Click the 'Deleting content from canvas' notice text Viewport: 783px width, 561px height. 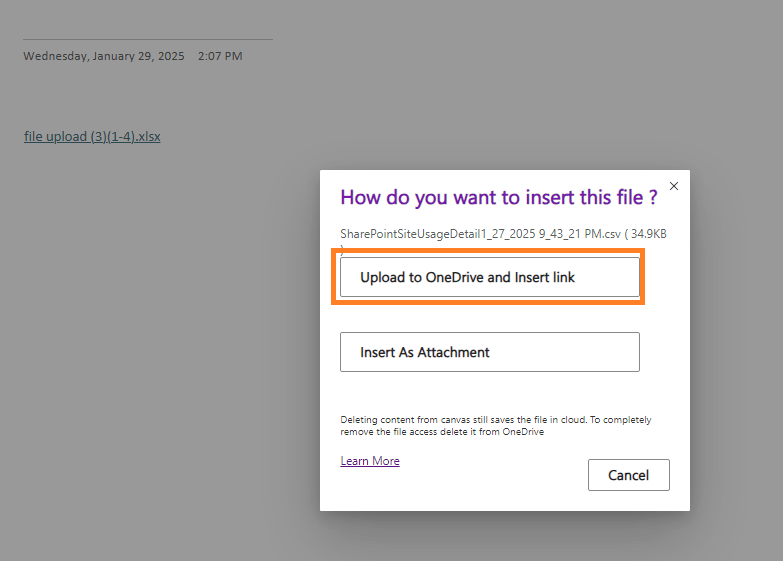pyautogui.click(x=495, y=426)
